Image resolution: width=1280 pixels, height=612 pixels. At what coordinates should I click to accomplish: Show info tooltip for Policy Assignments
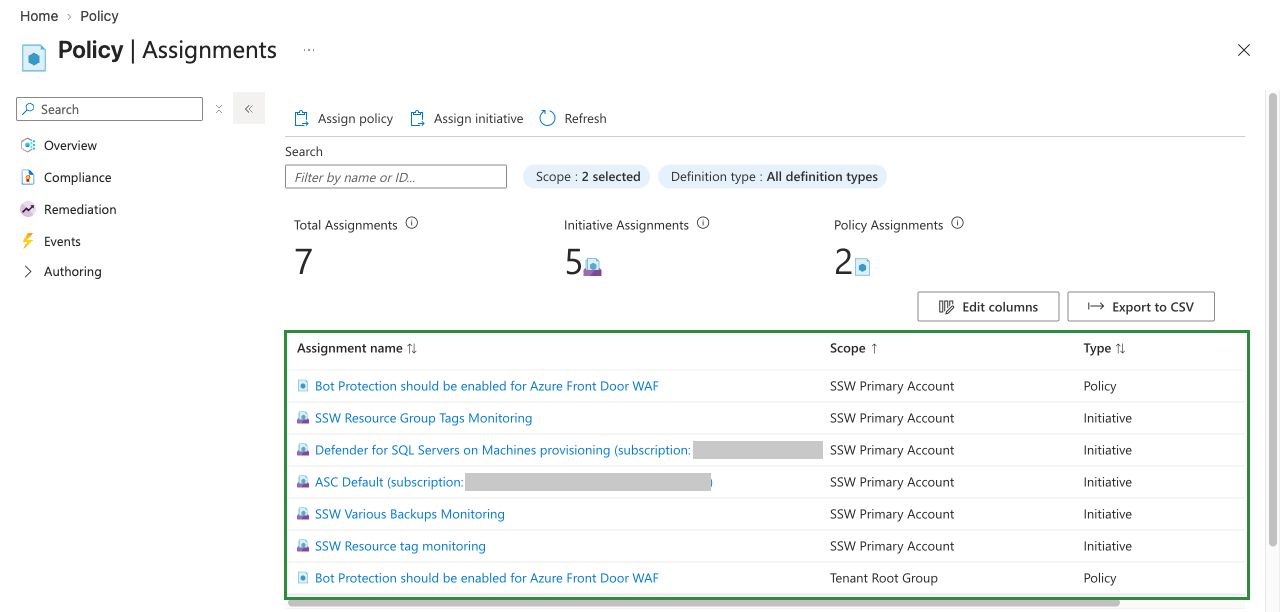pos(957,224)
